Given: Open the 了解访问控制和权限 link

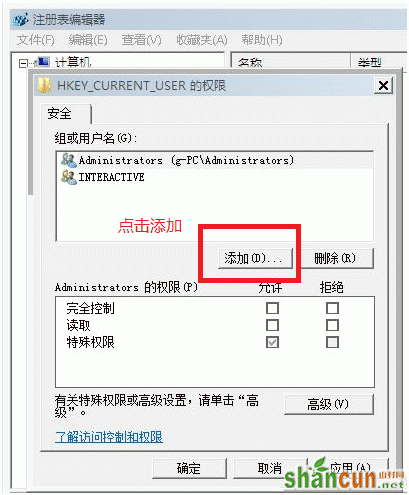Looking at the screenshot, I should [109, 437].
